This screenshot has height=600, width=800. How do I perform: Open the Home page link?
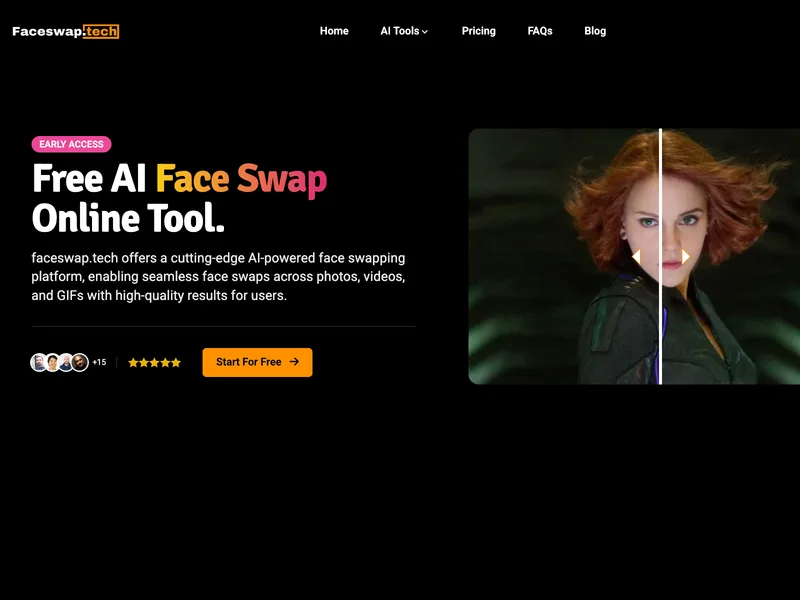tap(334, 31)
